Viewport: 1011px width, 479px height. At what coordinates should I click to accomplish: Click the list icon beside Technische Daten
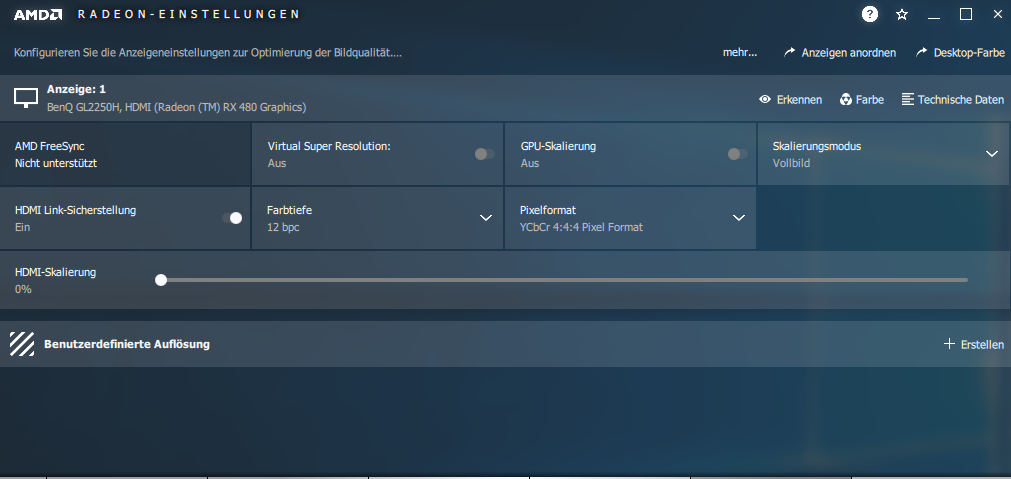908,99
